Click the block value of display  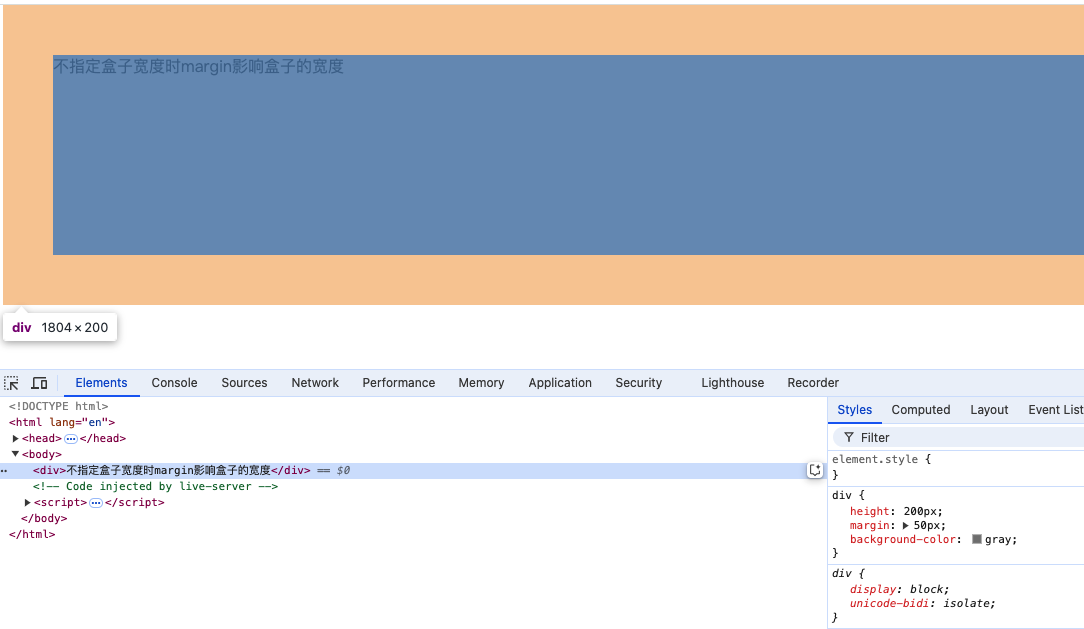pos(926,590)
